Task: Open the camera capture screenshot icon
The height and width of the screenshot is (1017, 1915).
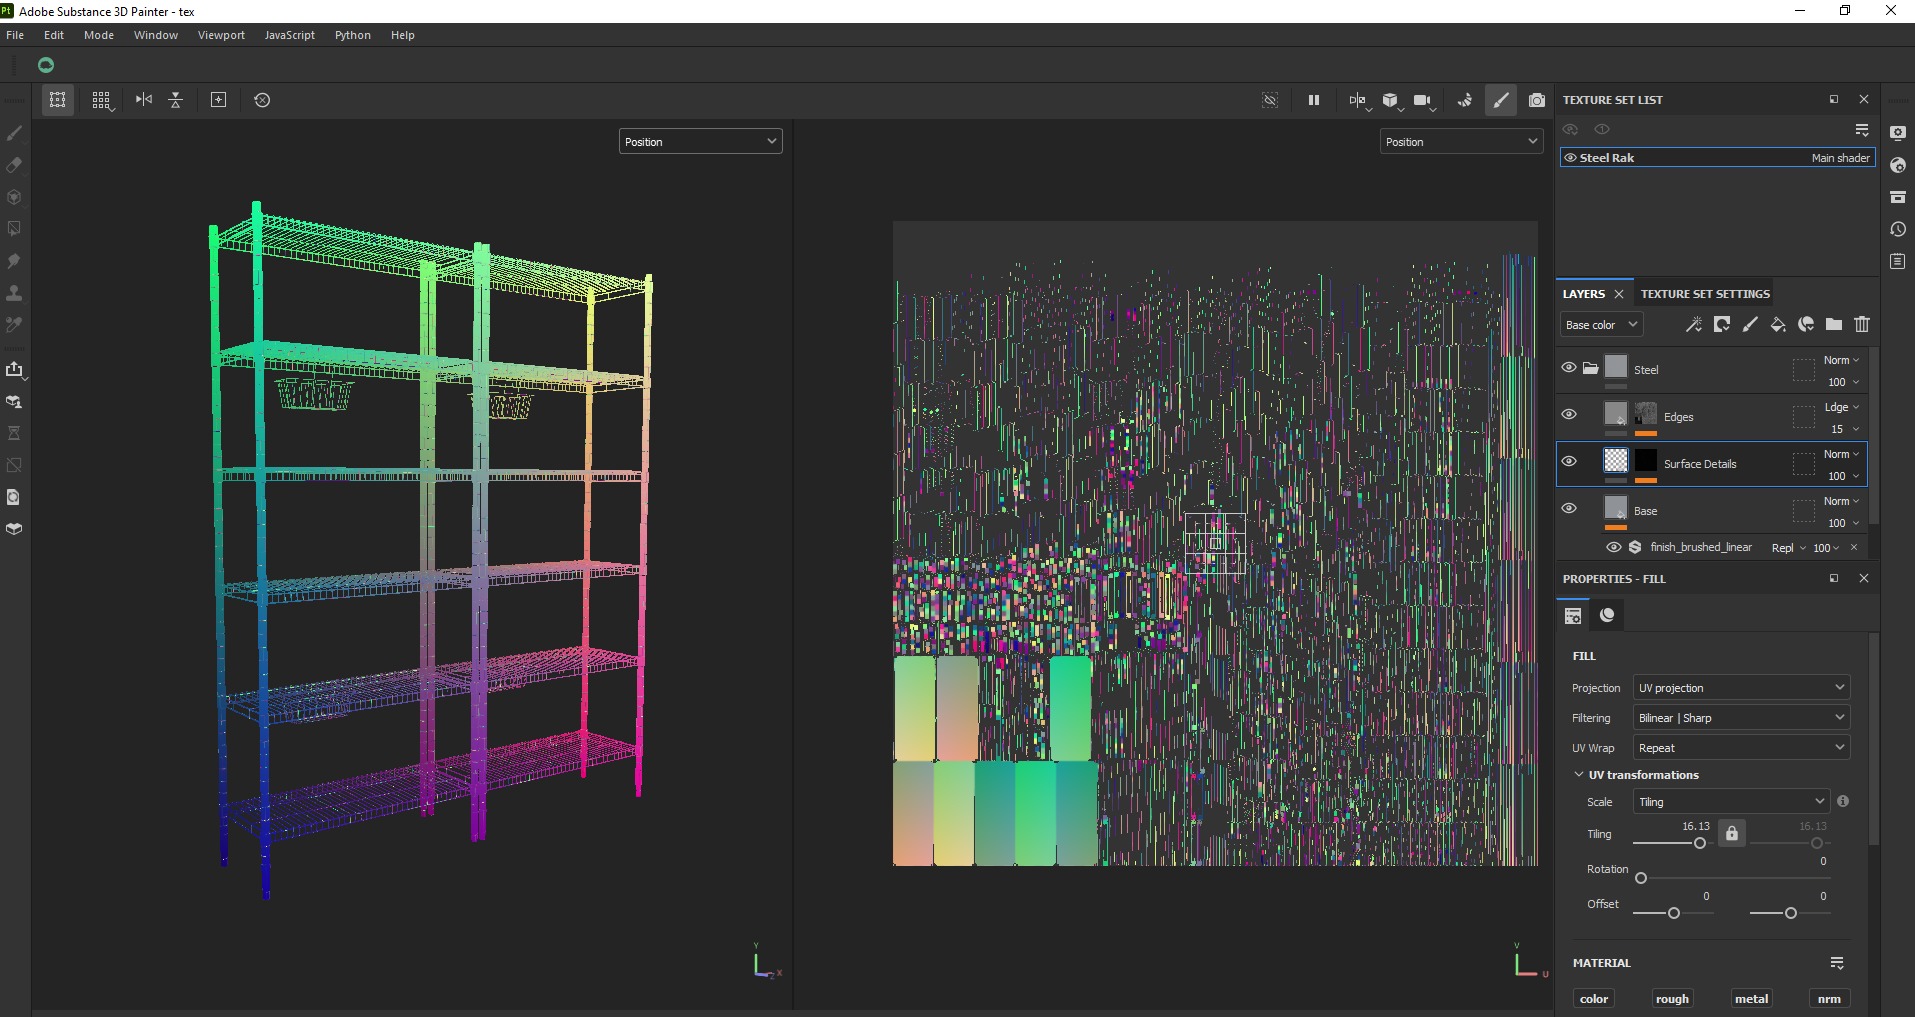Action: pos(1537,100)
